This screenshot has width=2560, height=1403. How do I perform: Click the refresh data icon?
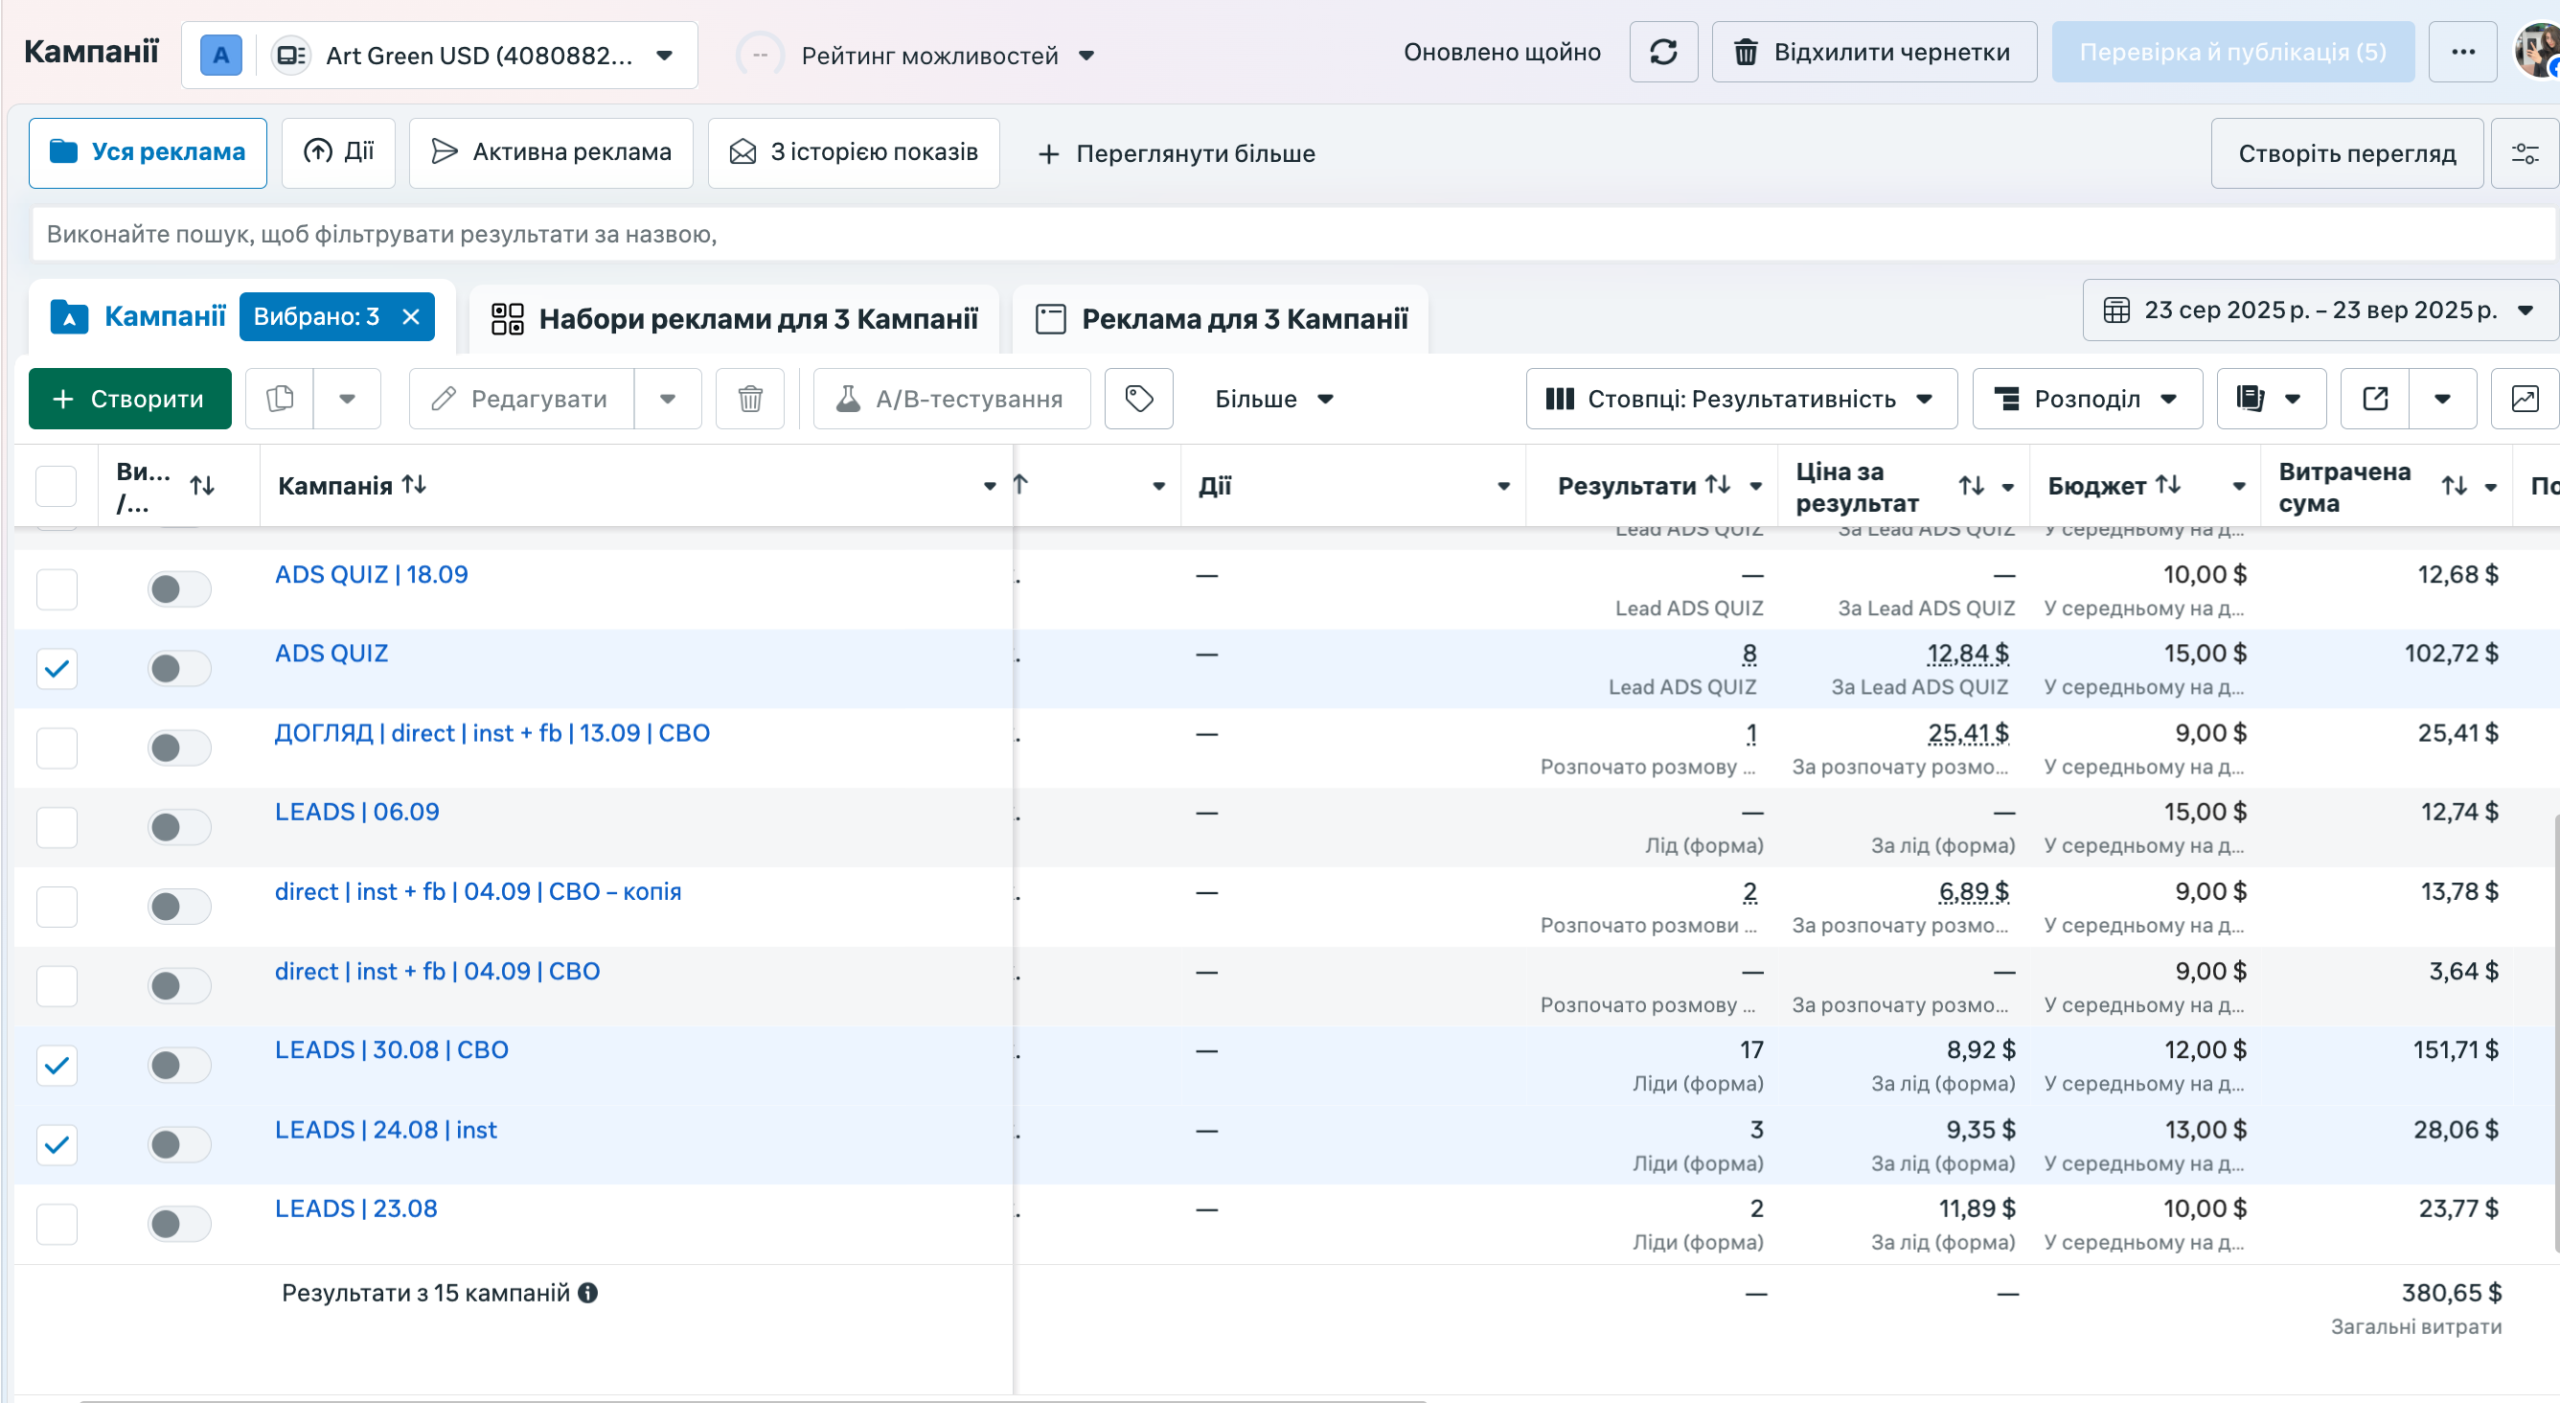pyautogui.click(x=1663, y=52)
